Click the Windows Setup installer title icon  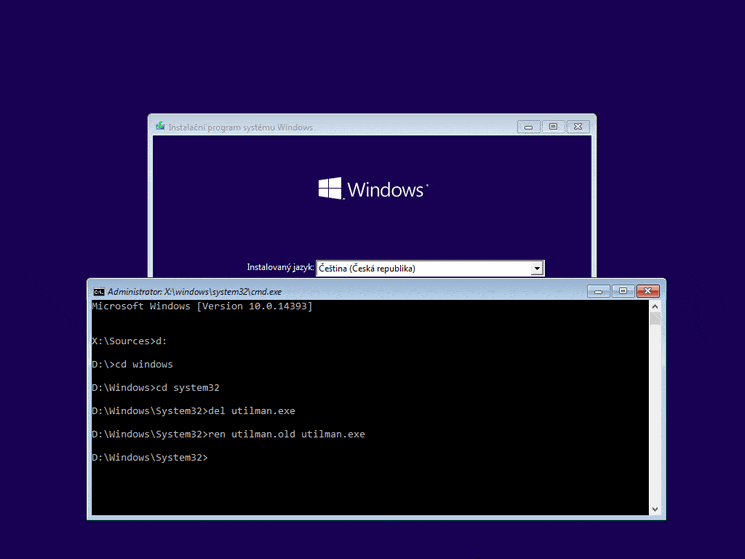click(160, 127)
